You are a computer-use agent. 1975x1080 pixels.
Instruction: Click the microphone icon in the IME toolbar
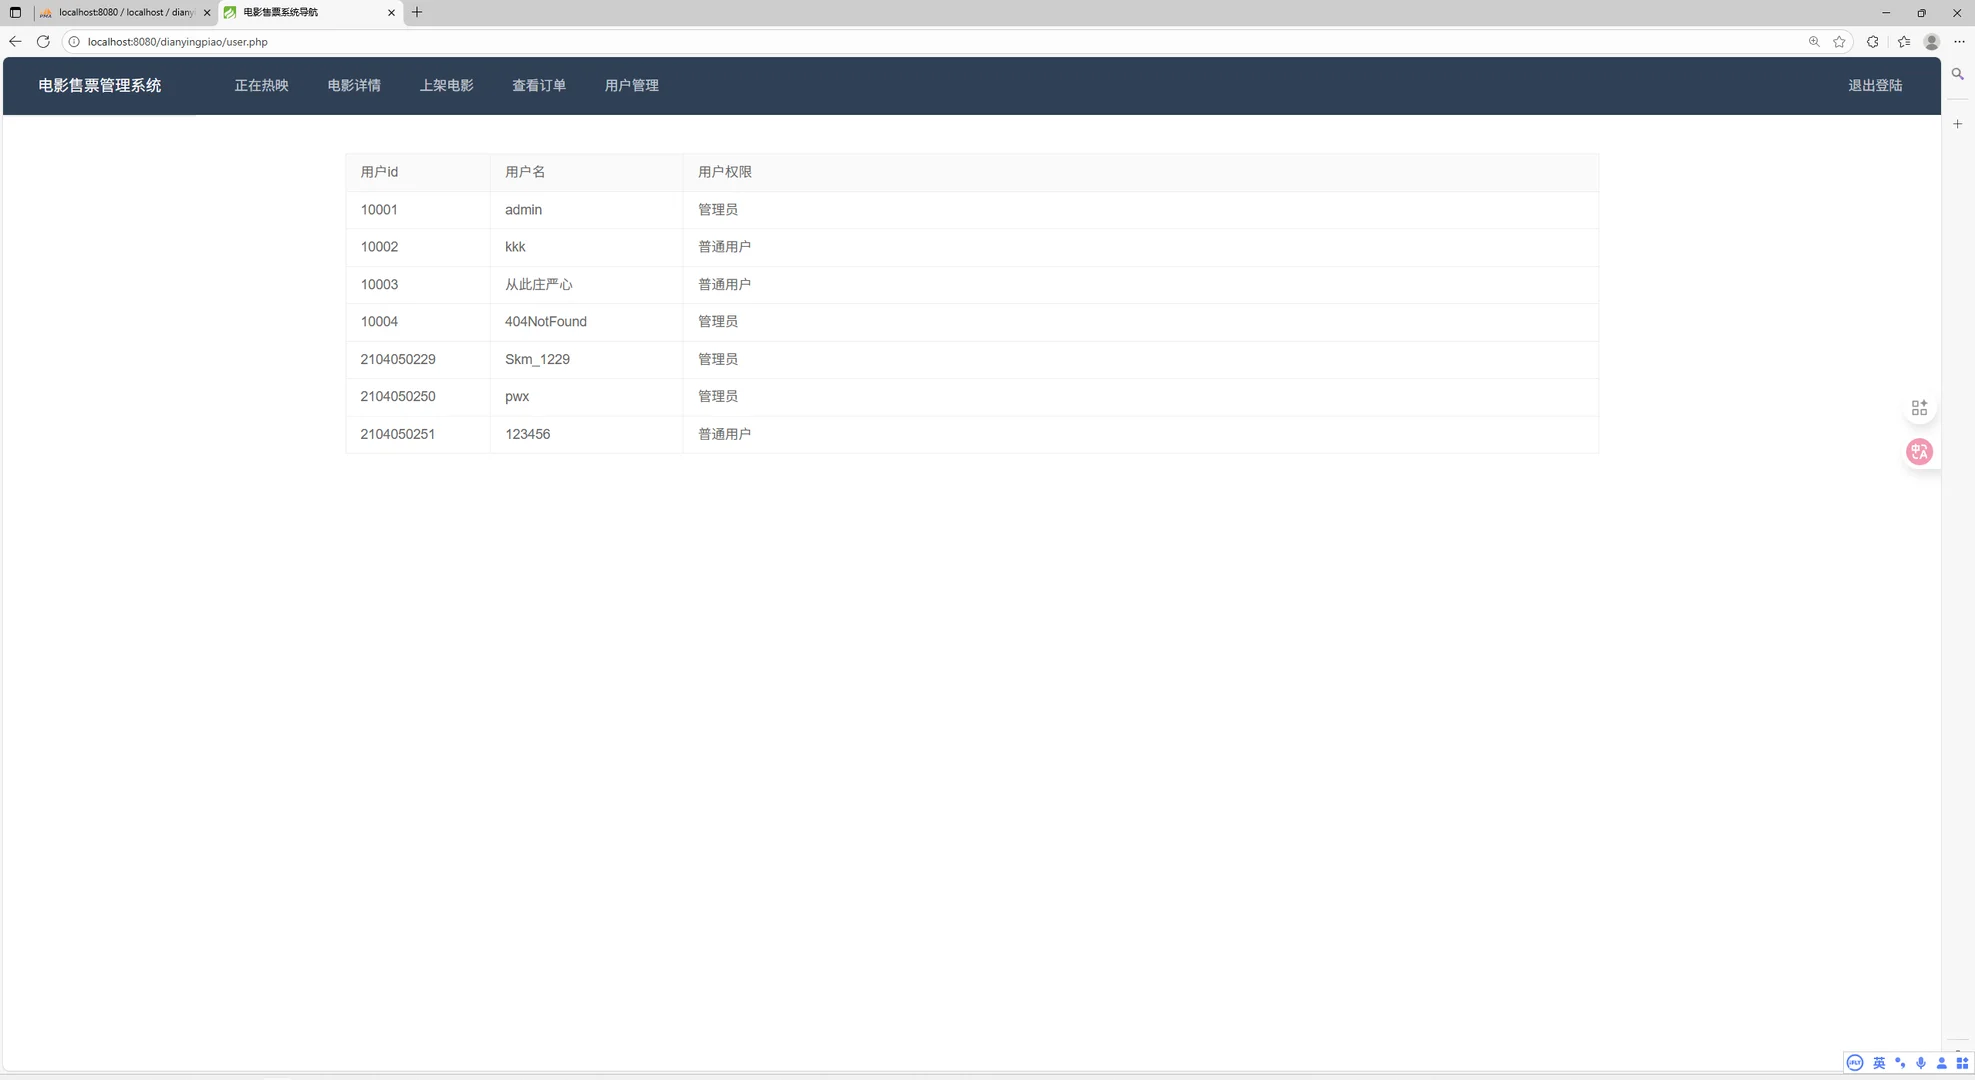pos(1920,1063)
